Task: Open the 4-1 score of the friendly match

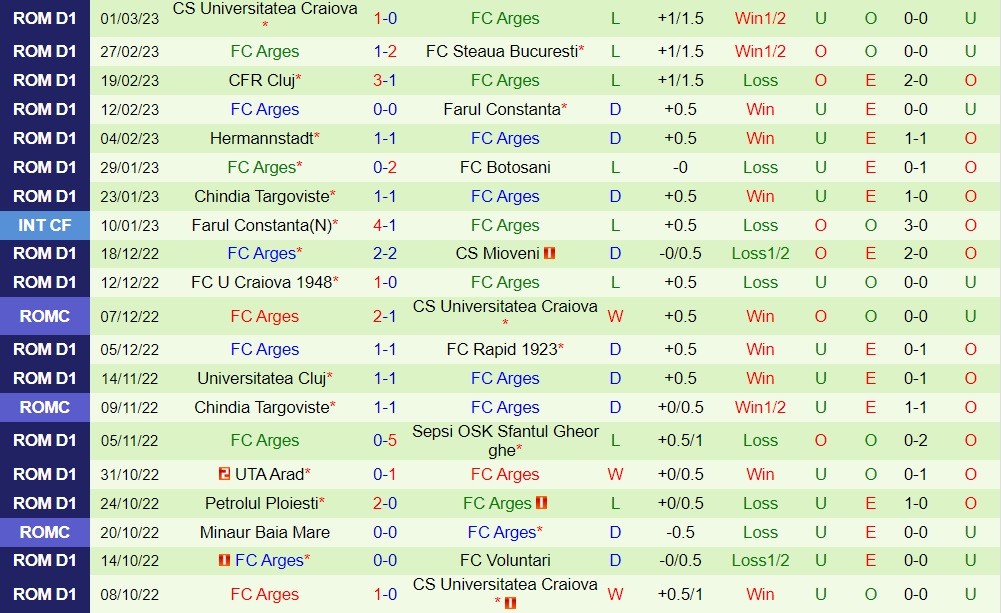Action: tap(385, 225)
